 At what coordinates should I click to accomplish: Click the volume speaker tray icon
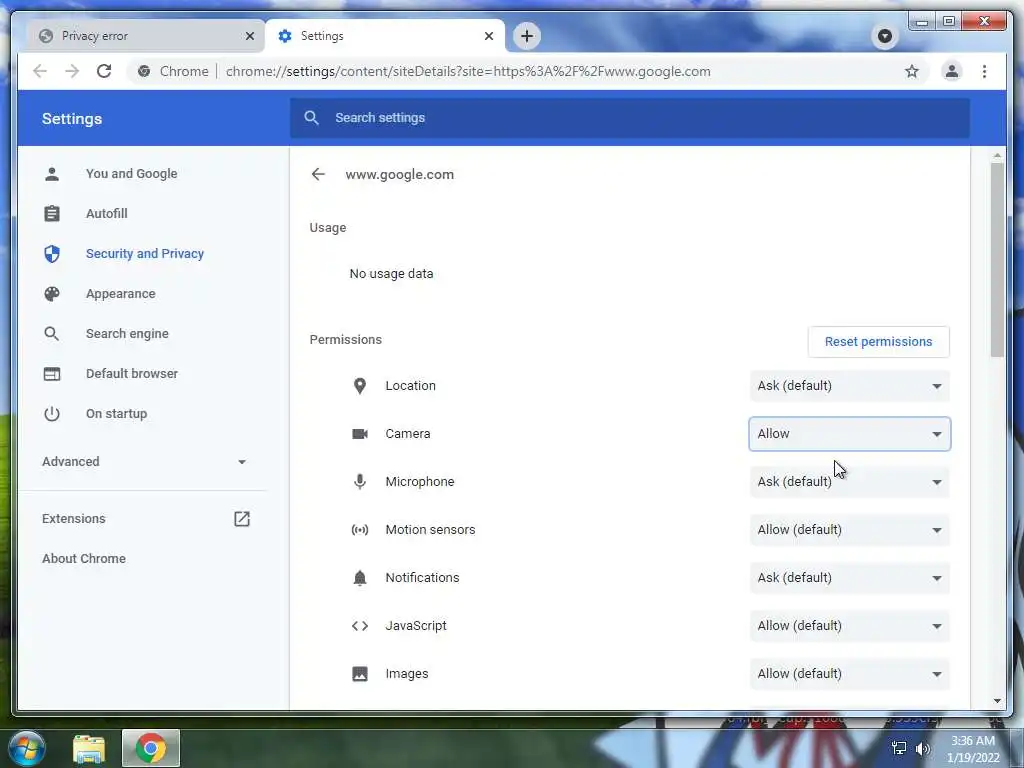(x=922, y=748)
